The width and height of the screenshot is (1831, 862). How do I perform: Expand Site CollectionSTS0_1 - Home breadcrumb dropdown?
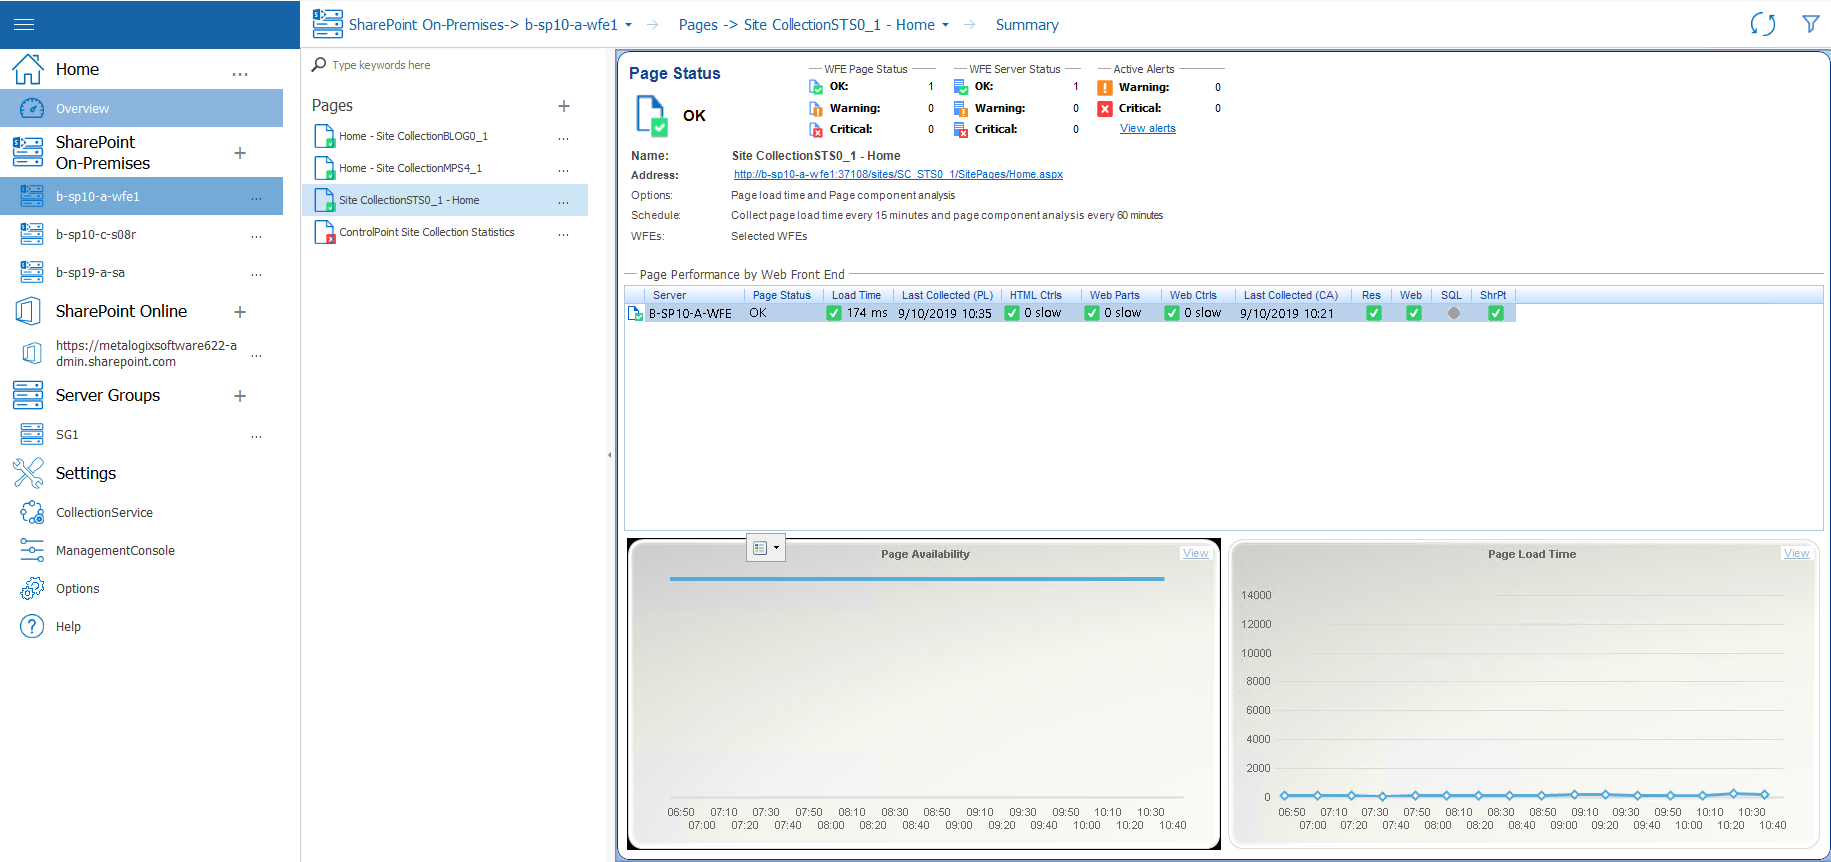[x=945, y=25]
